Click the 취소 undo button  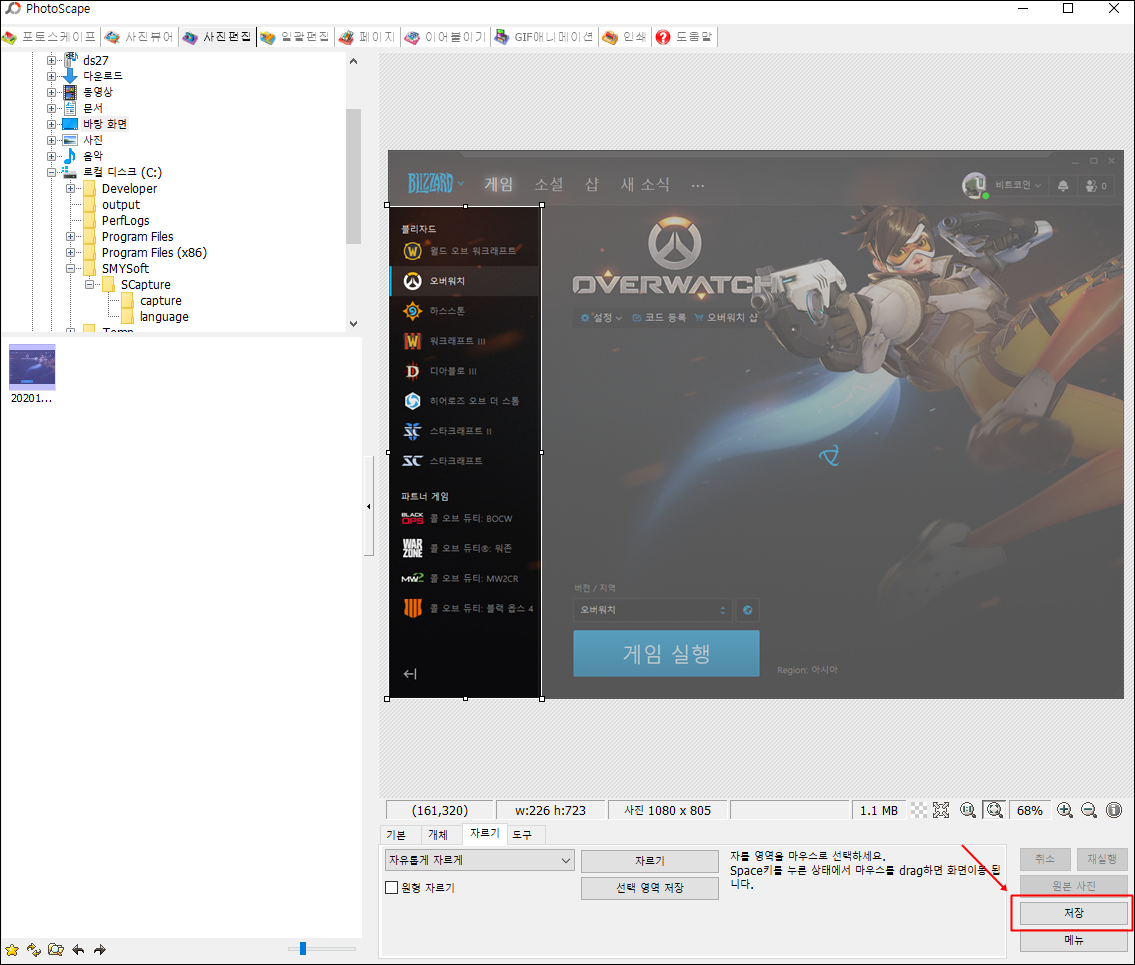click(x=1045, y=859)
